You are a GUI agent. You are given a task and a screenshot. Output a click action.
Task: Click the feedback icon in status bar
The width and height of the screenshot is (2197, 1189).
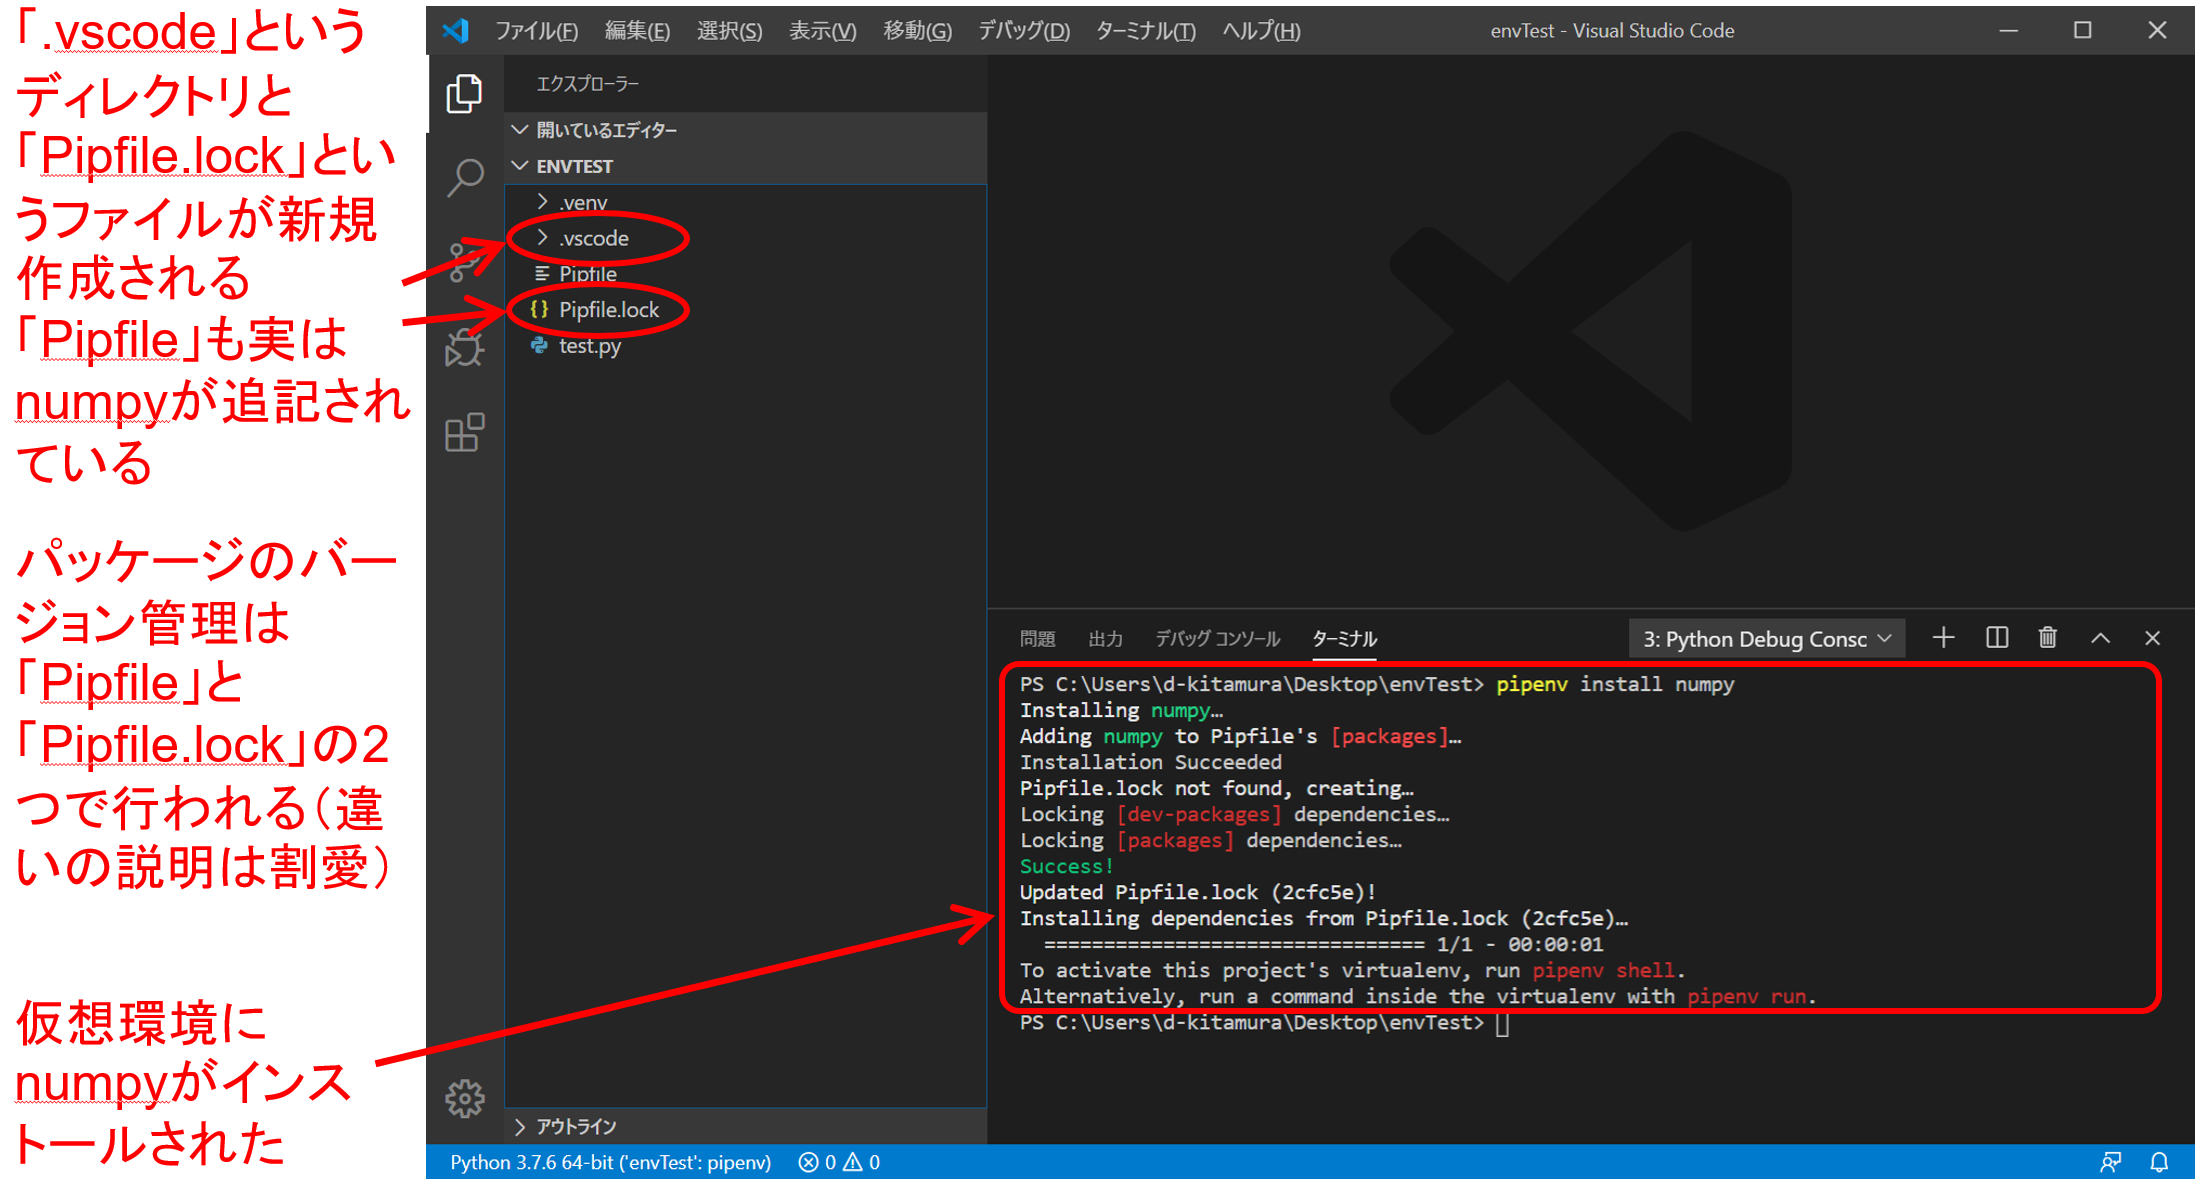pos(2110,1162)
